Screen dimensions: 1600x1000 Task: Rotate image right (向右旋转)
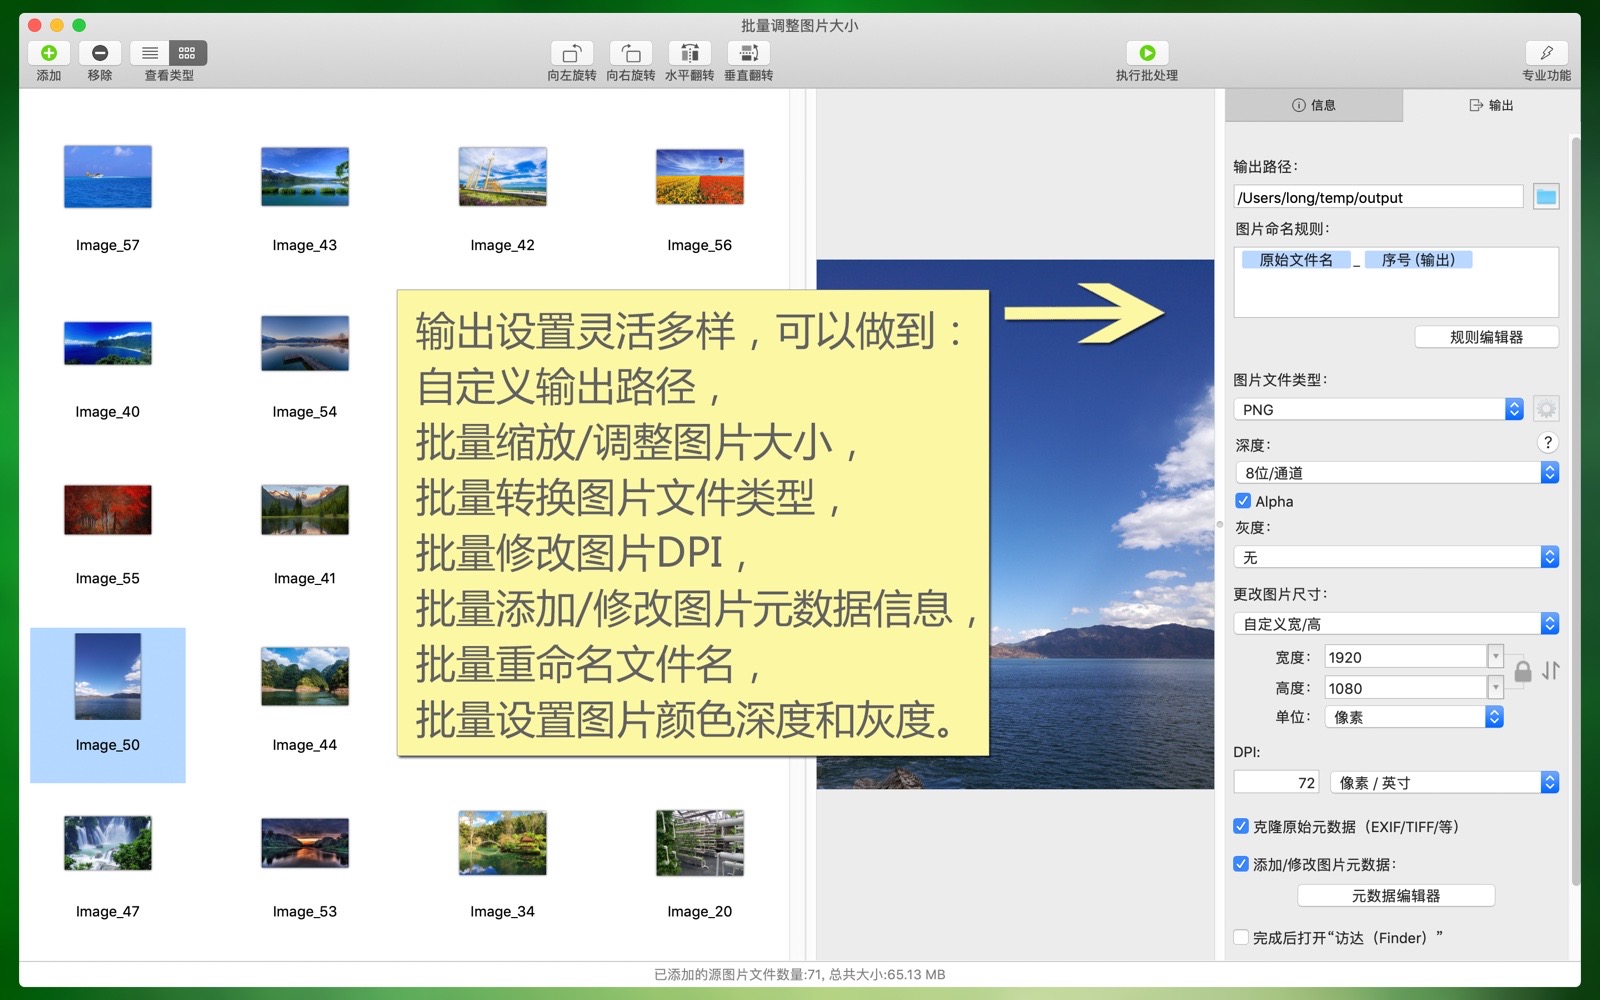click(630, 54)
